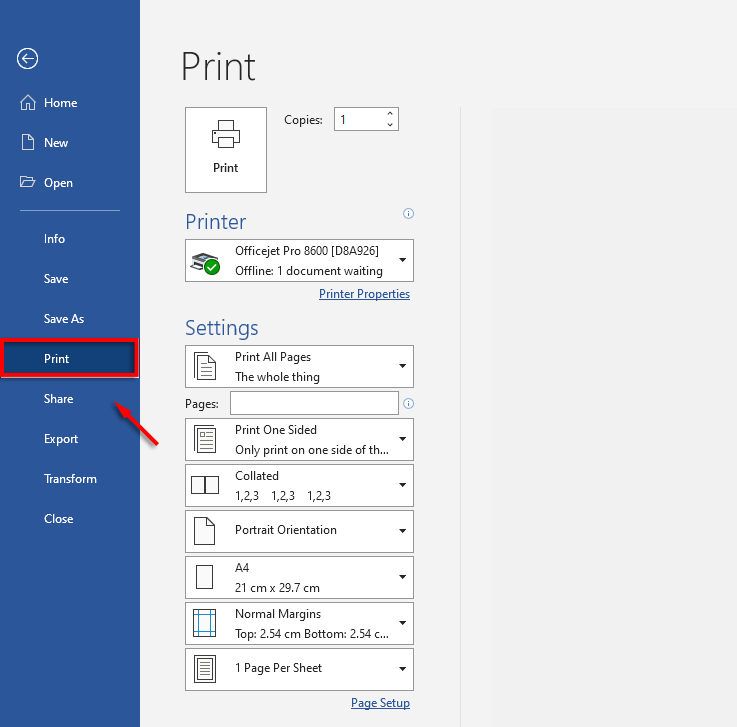This screenshot has height=727, width=737.
Task: Click the printer info icon
Action: [408, 213]
